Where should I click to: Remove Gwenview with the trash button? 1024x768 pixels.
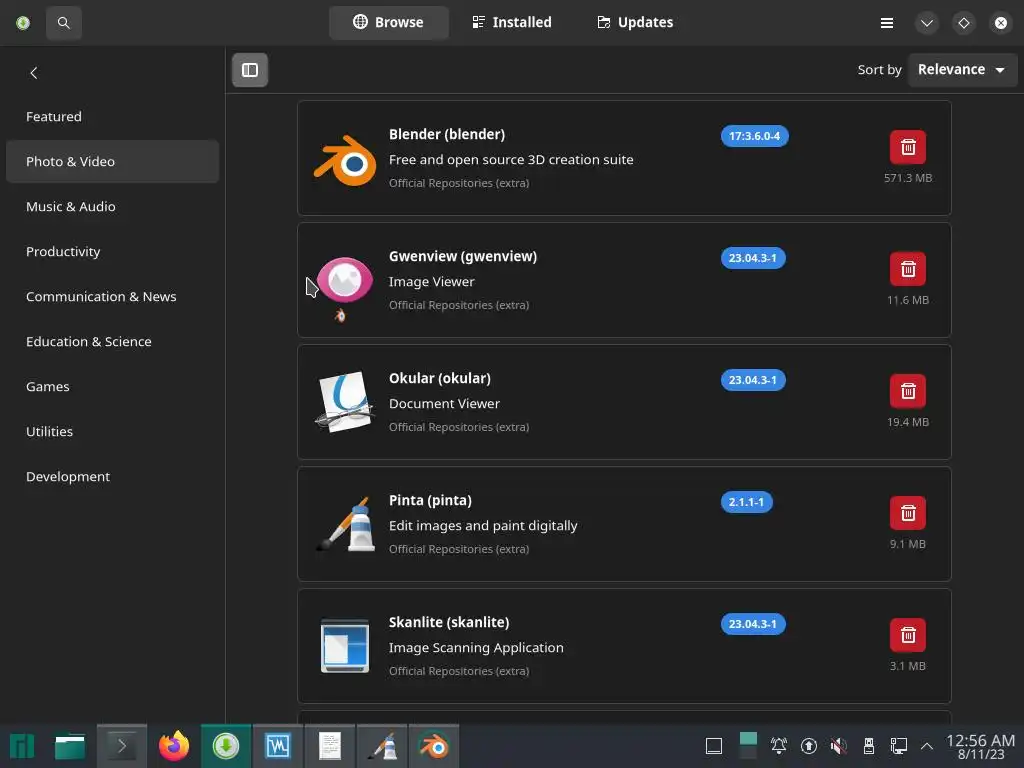[908, 269]
